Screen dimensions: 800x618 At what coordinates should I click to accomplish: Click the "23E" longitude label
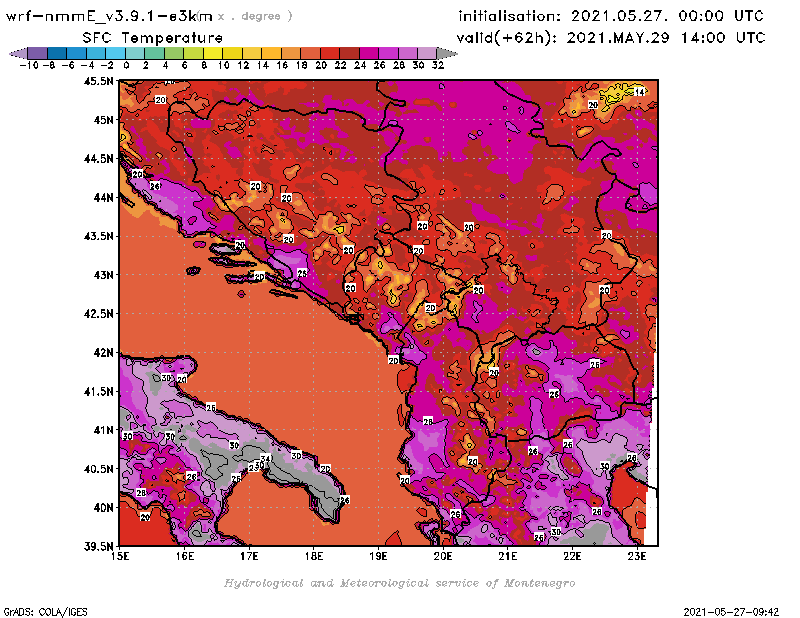tap(637, 556)
